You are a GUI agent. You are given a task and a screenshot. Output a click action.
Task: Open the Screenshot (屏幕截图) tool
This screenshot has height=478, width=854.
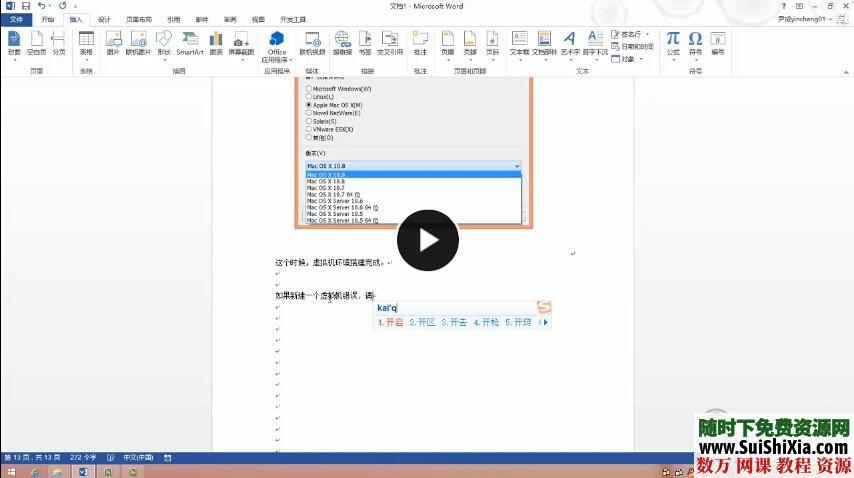click(x=241, y=44)
